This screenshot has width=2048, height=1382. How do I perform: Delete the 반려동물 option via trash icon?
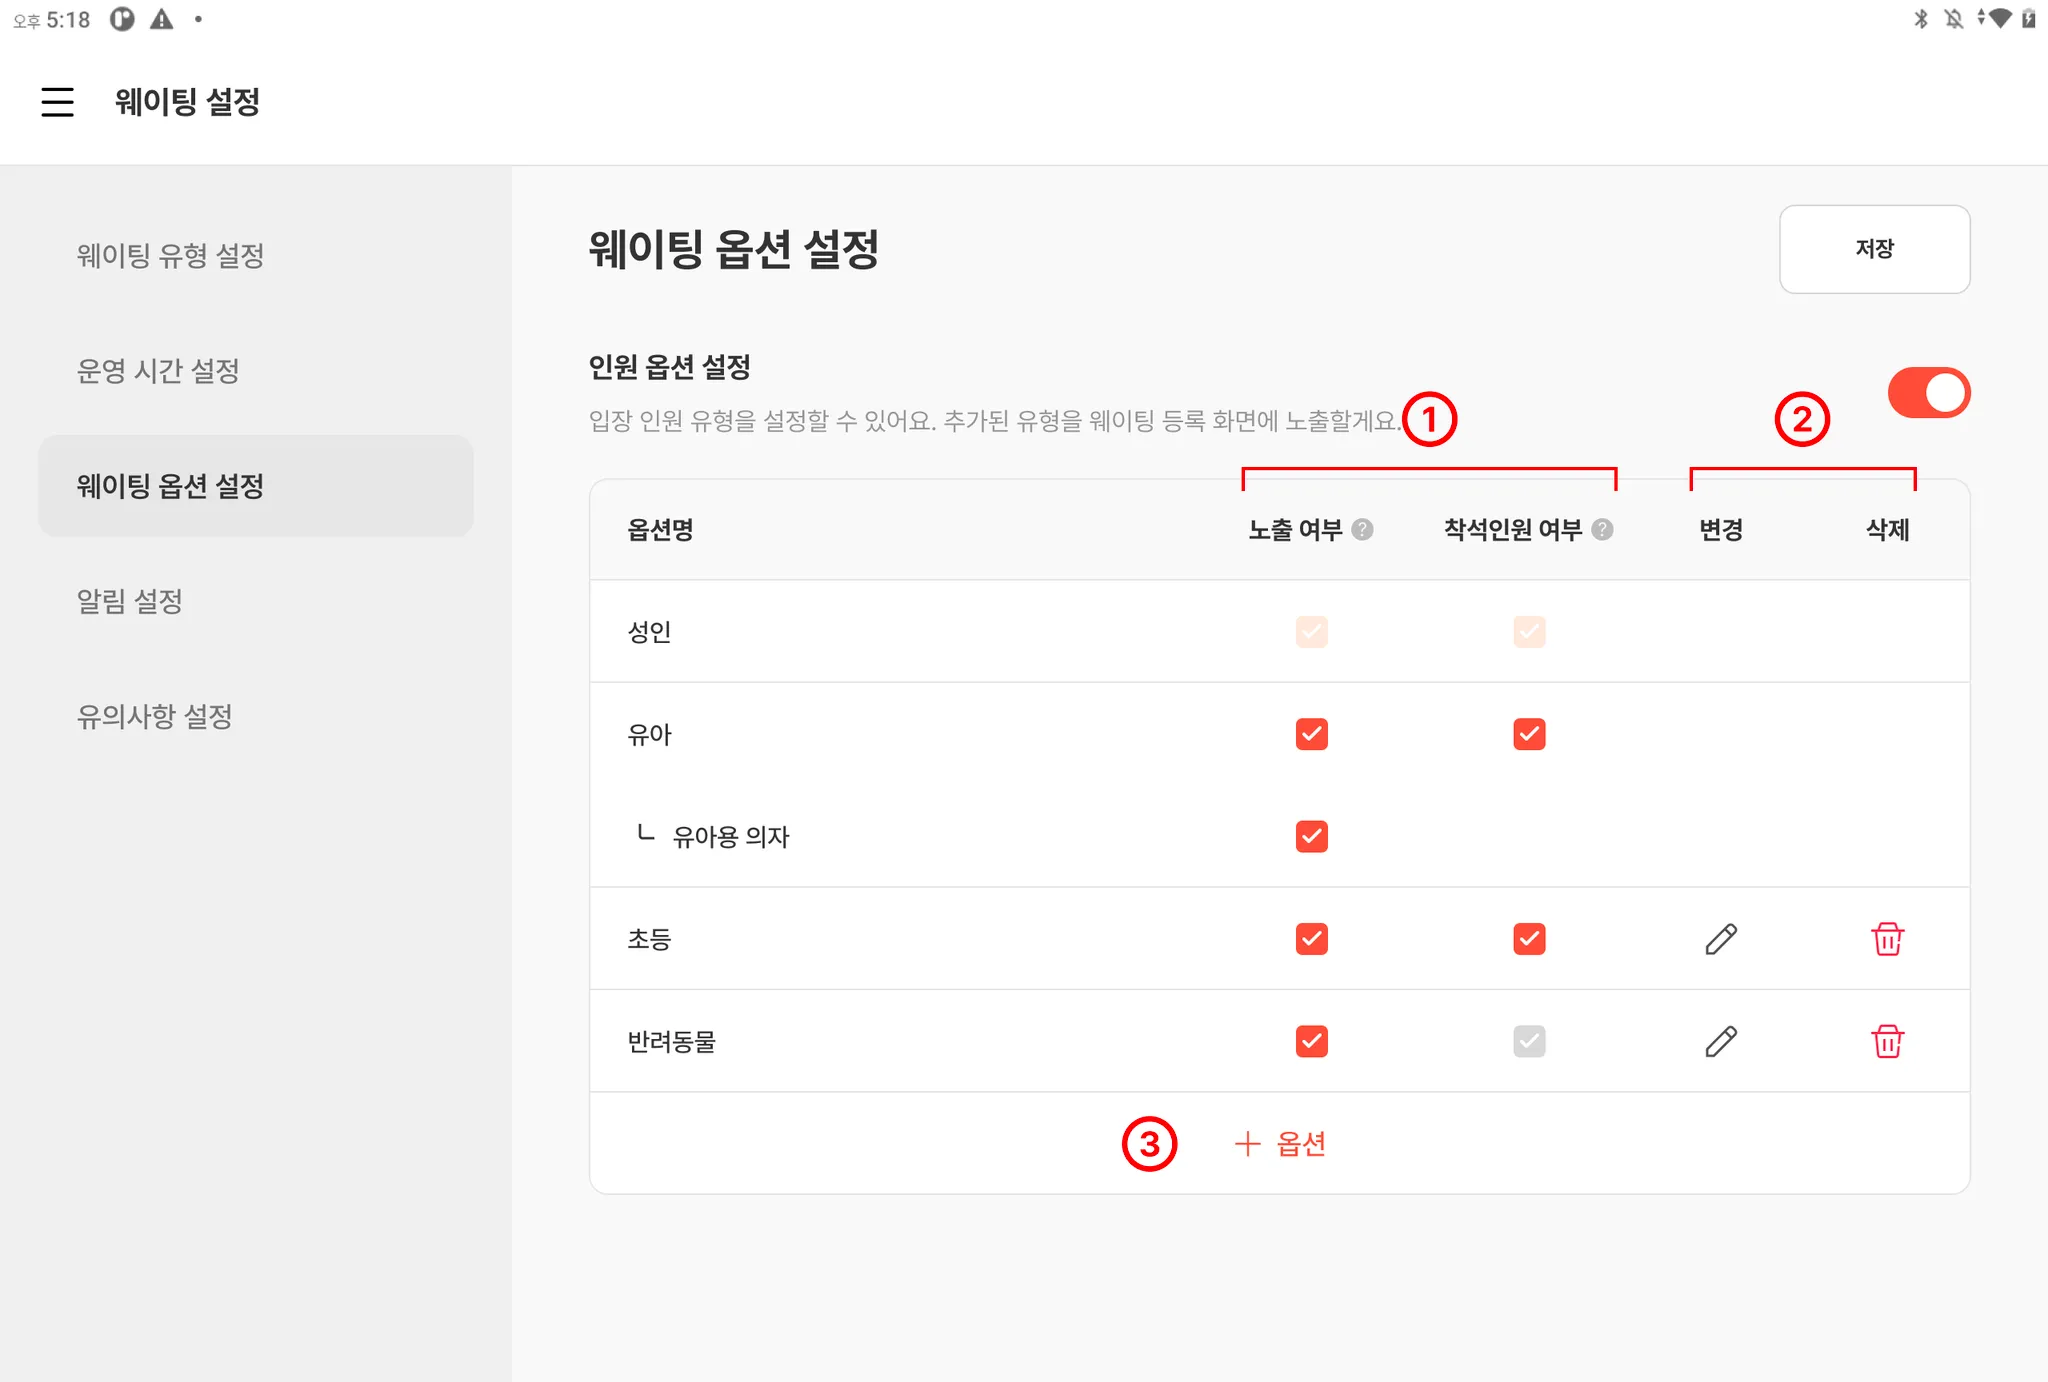1887,1041
